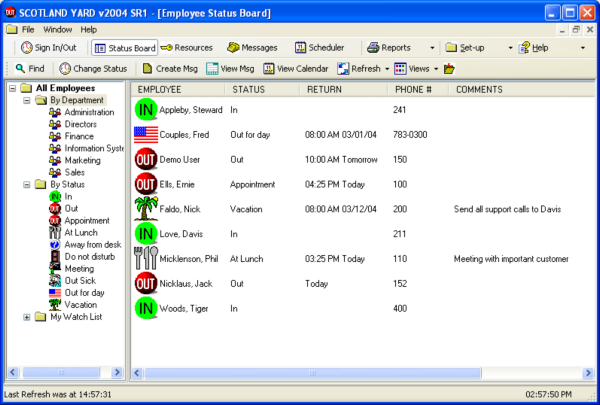This screenshot has width=600, height=405.
Task: Open the Help menu in menu bar
Action: 88,29
